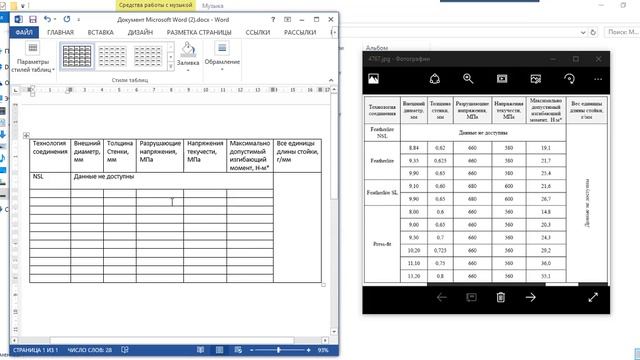The image size is (640, 360).
Task: Go to the next photo
Action: click(x=531, y=297)
